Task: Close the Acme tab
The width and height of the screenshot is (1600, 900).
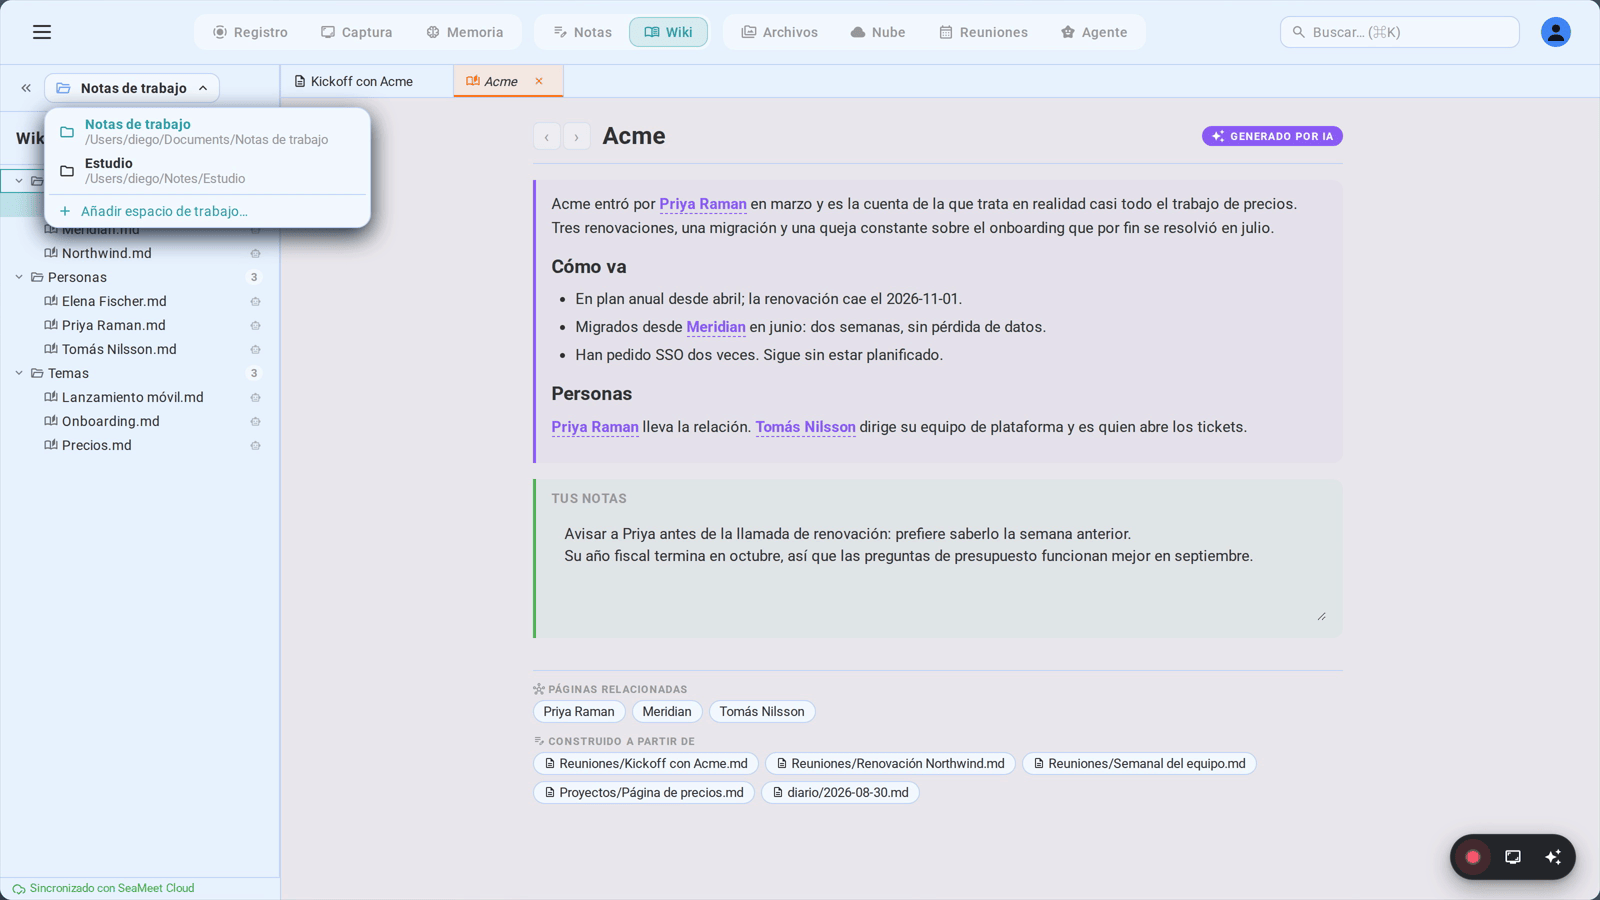Action: pyautogui.click(x=539, y=81)
